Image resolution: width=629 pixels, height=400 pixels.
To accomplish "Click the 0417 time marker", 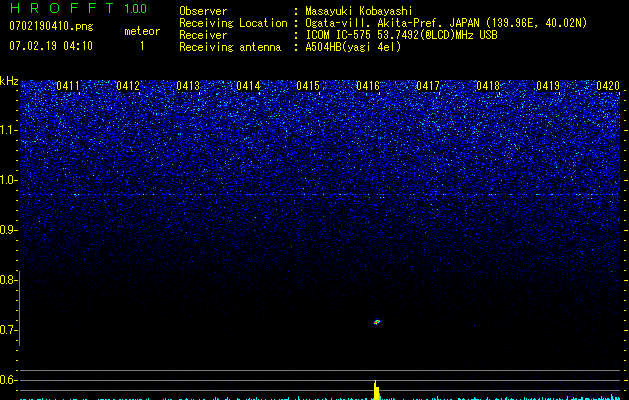I will click(x=428, y=86).
